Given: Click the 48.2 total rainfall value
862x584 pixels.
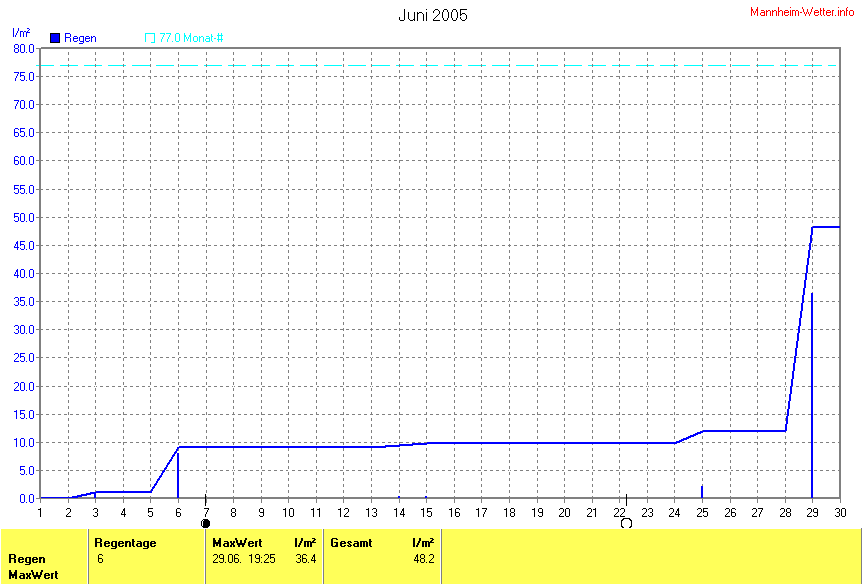Looking at the screenshot, I should pos(424,559).
